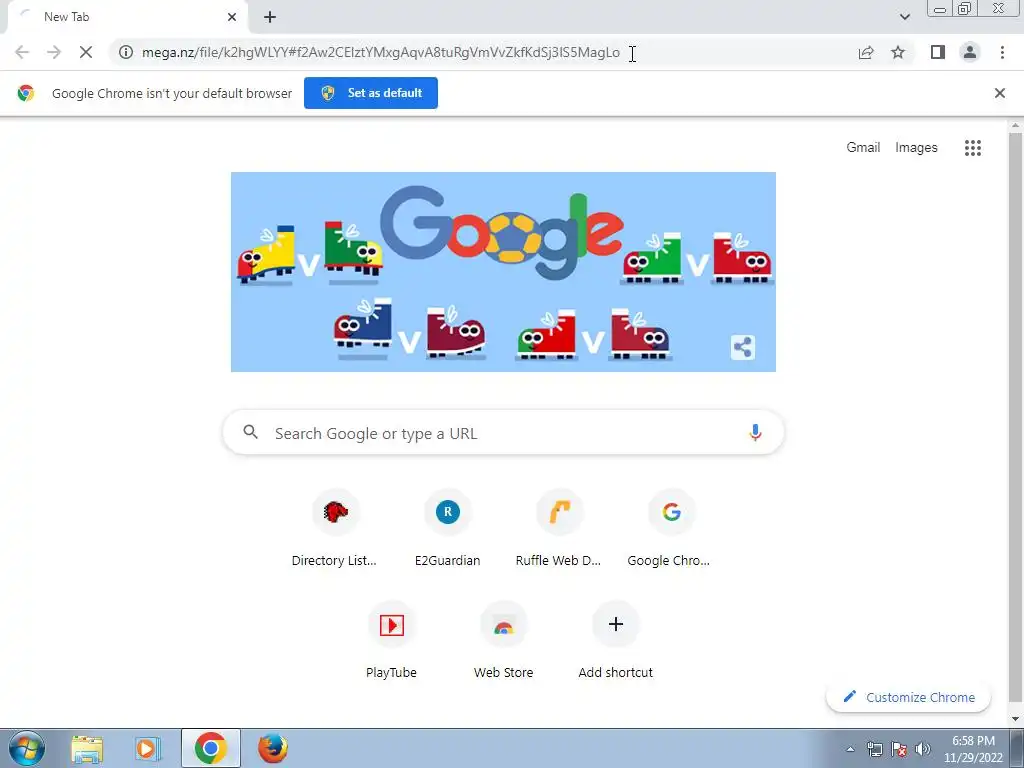The image size is (1024, 768).
Task: Open the side panel icon
Action: click(938, 52)
